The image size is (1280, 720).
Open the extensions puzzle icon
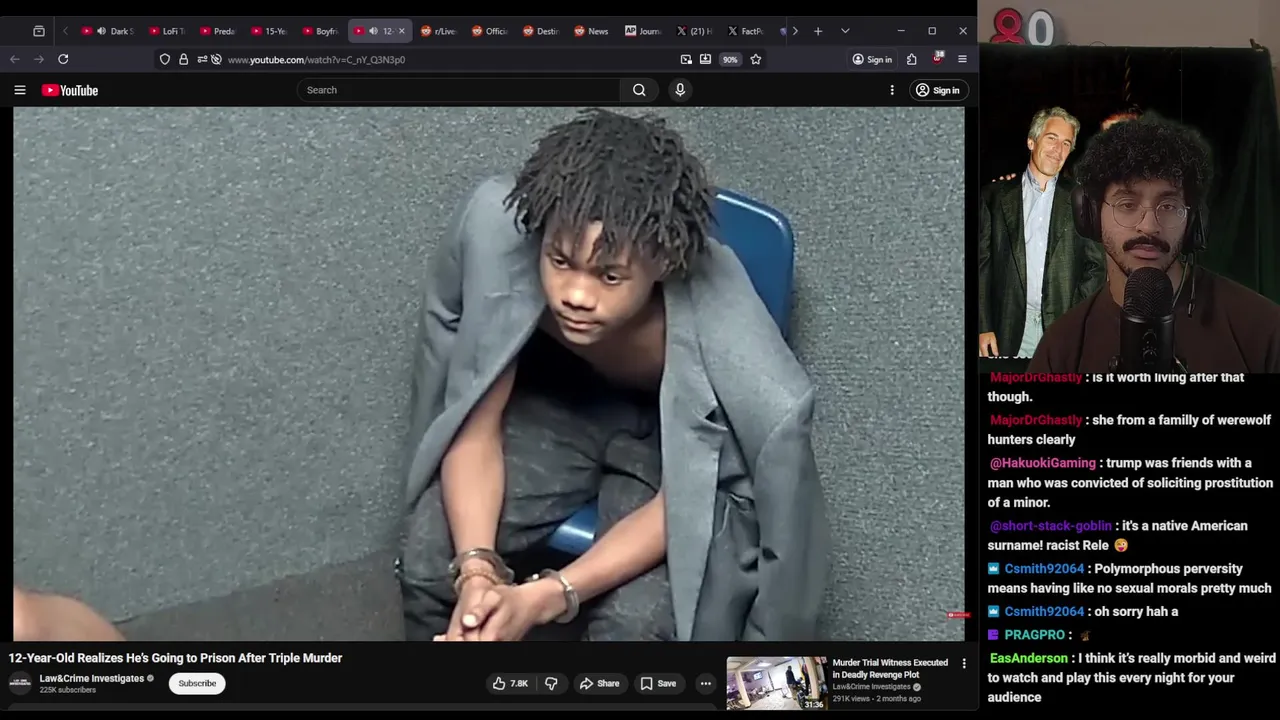coord(911,59)
